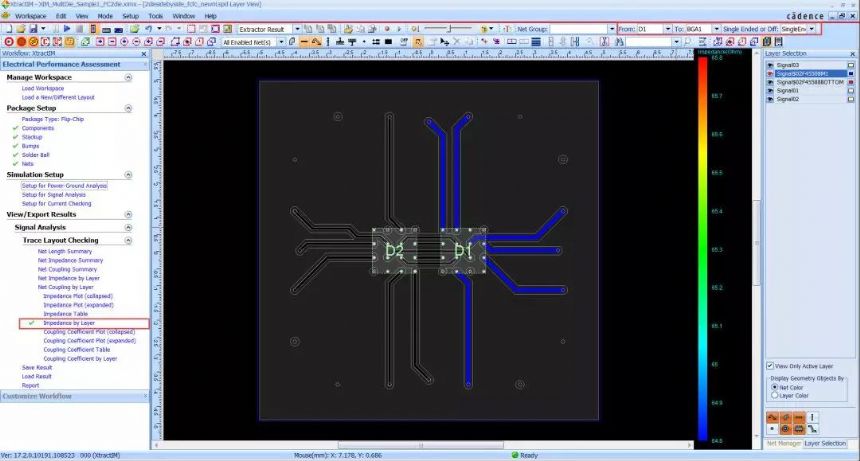The height and width of the screenshot is (461, 860).
Task: Click the zoom-in box icon
Action: click(x=100, y=42)
